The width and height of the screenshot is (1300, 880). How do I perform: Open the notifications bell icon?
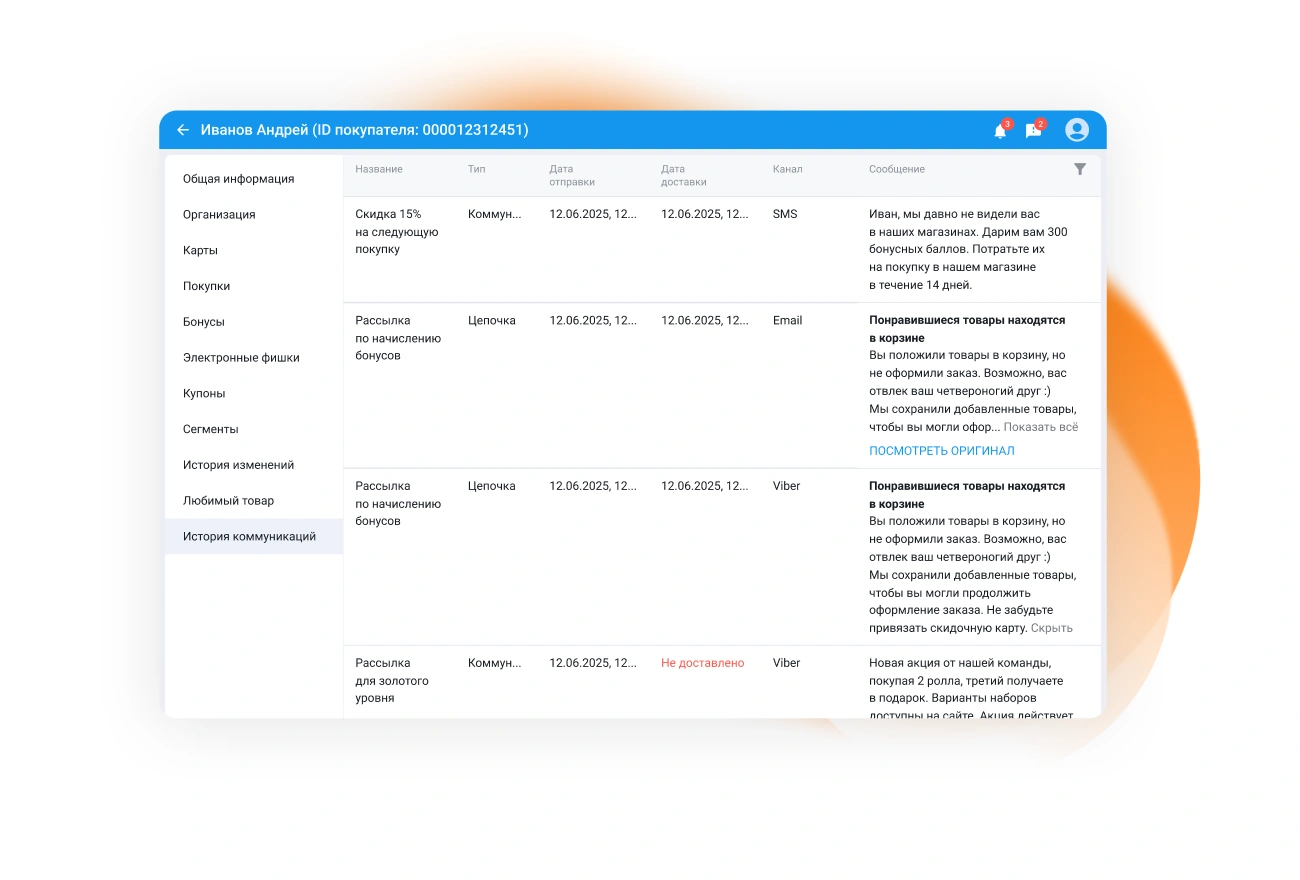1000,130
